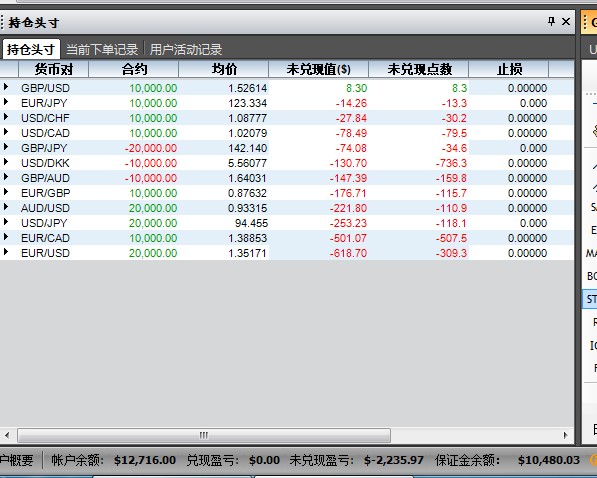Click the unrealized value 8.30
Image resolution: width=597 pixels, height=478 pixels.
[x=356, y=88]
